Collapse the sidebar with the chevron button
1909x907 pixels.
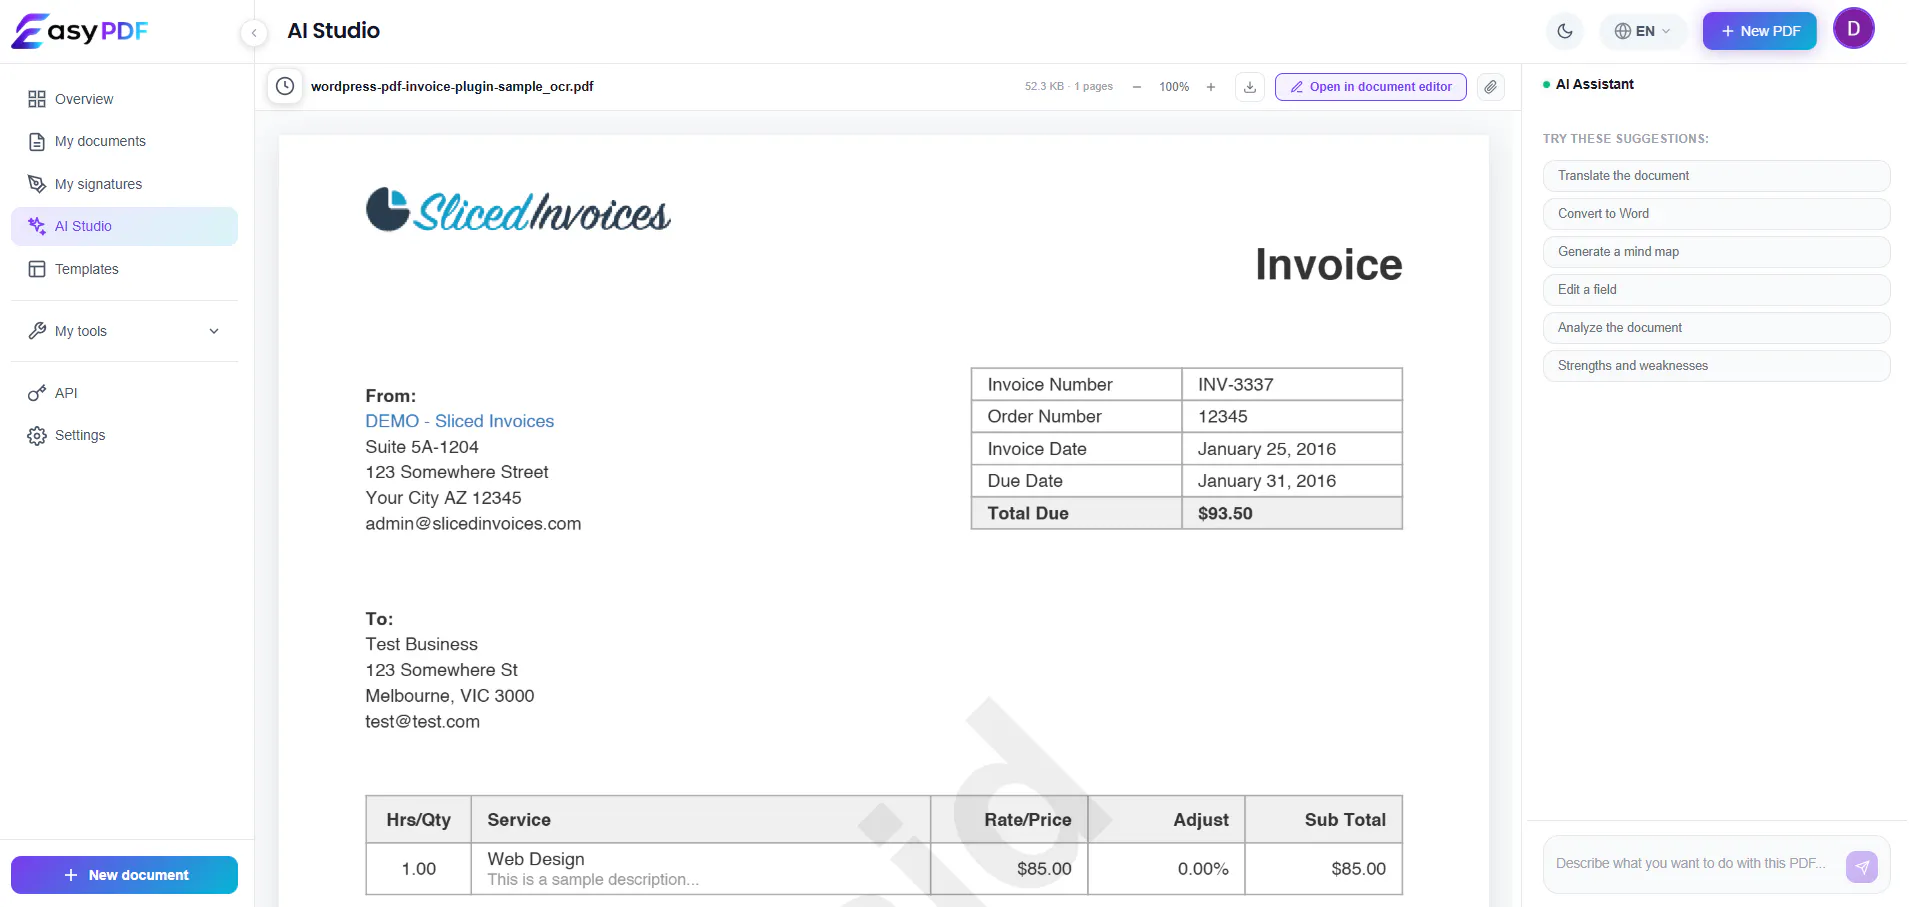(x=254, y=33)
